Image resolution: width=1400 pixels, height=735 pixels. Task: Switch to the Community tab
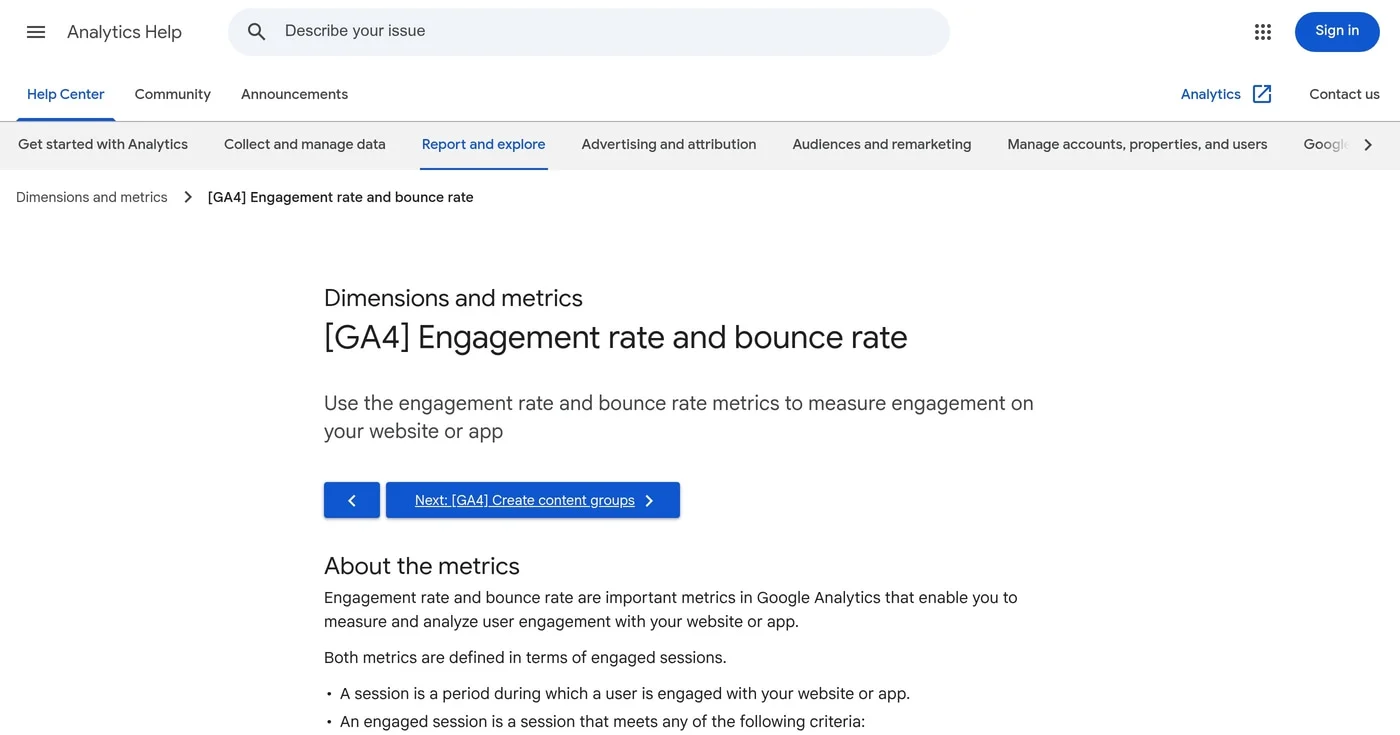173,94
